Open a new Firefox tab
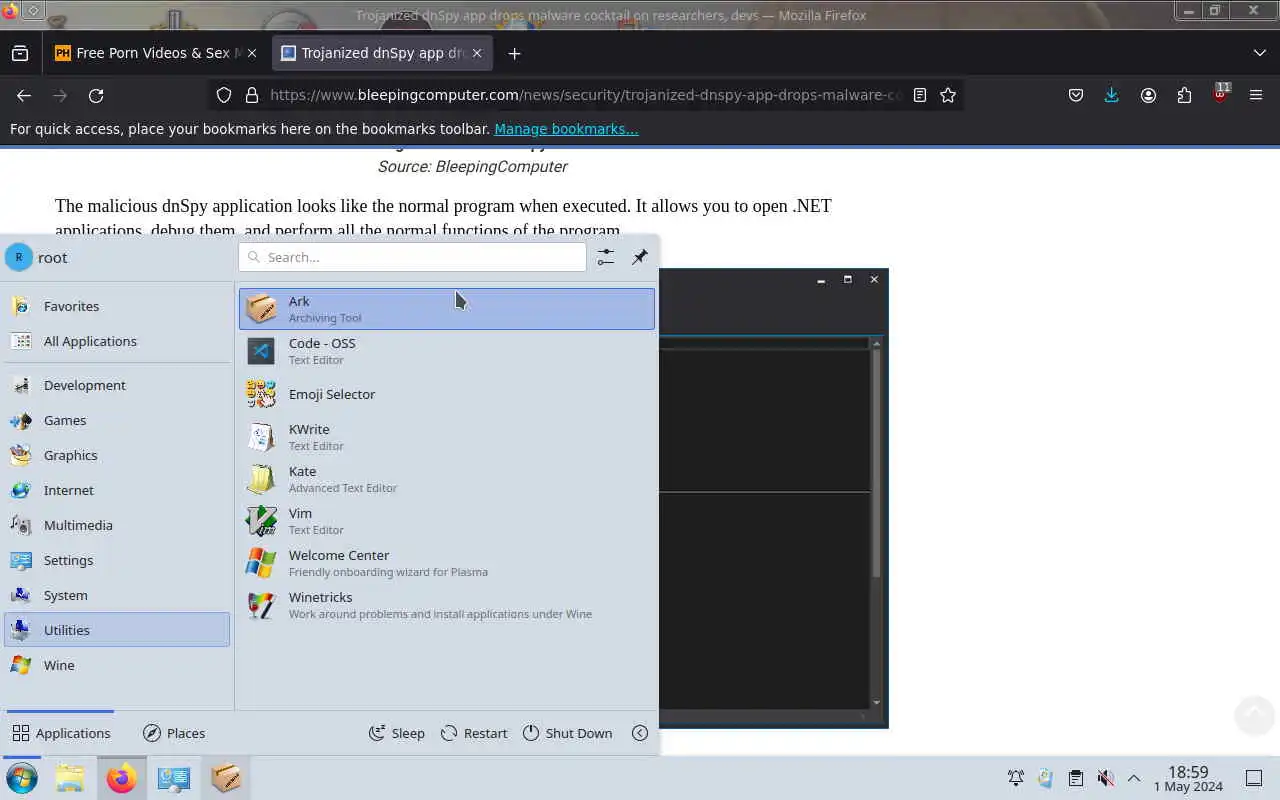The image size is (1280, 800). 514,53
